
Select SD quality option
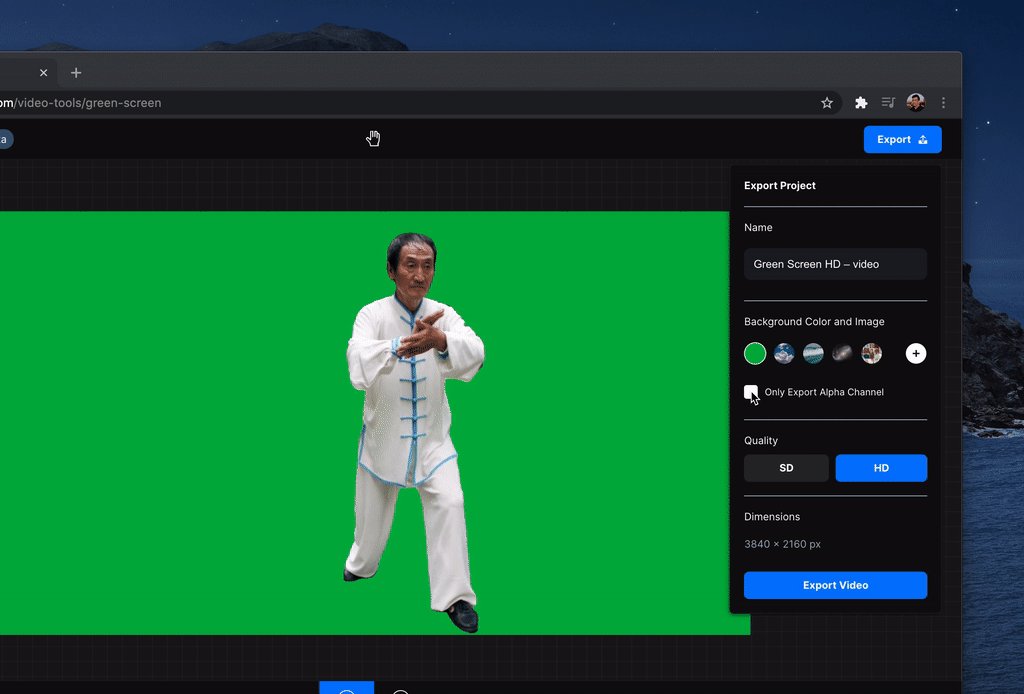coord(786,468)
